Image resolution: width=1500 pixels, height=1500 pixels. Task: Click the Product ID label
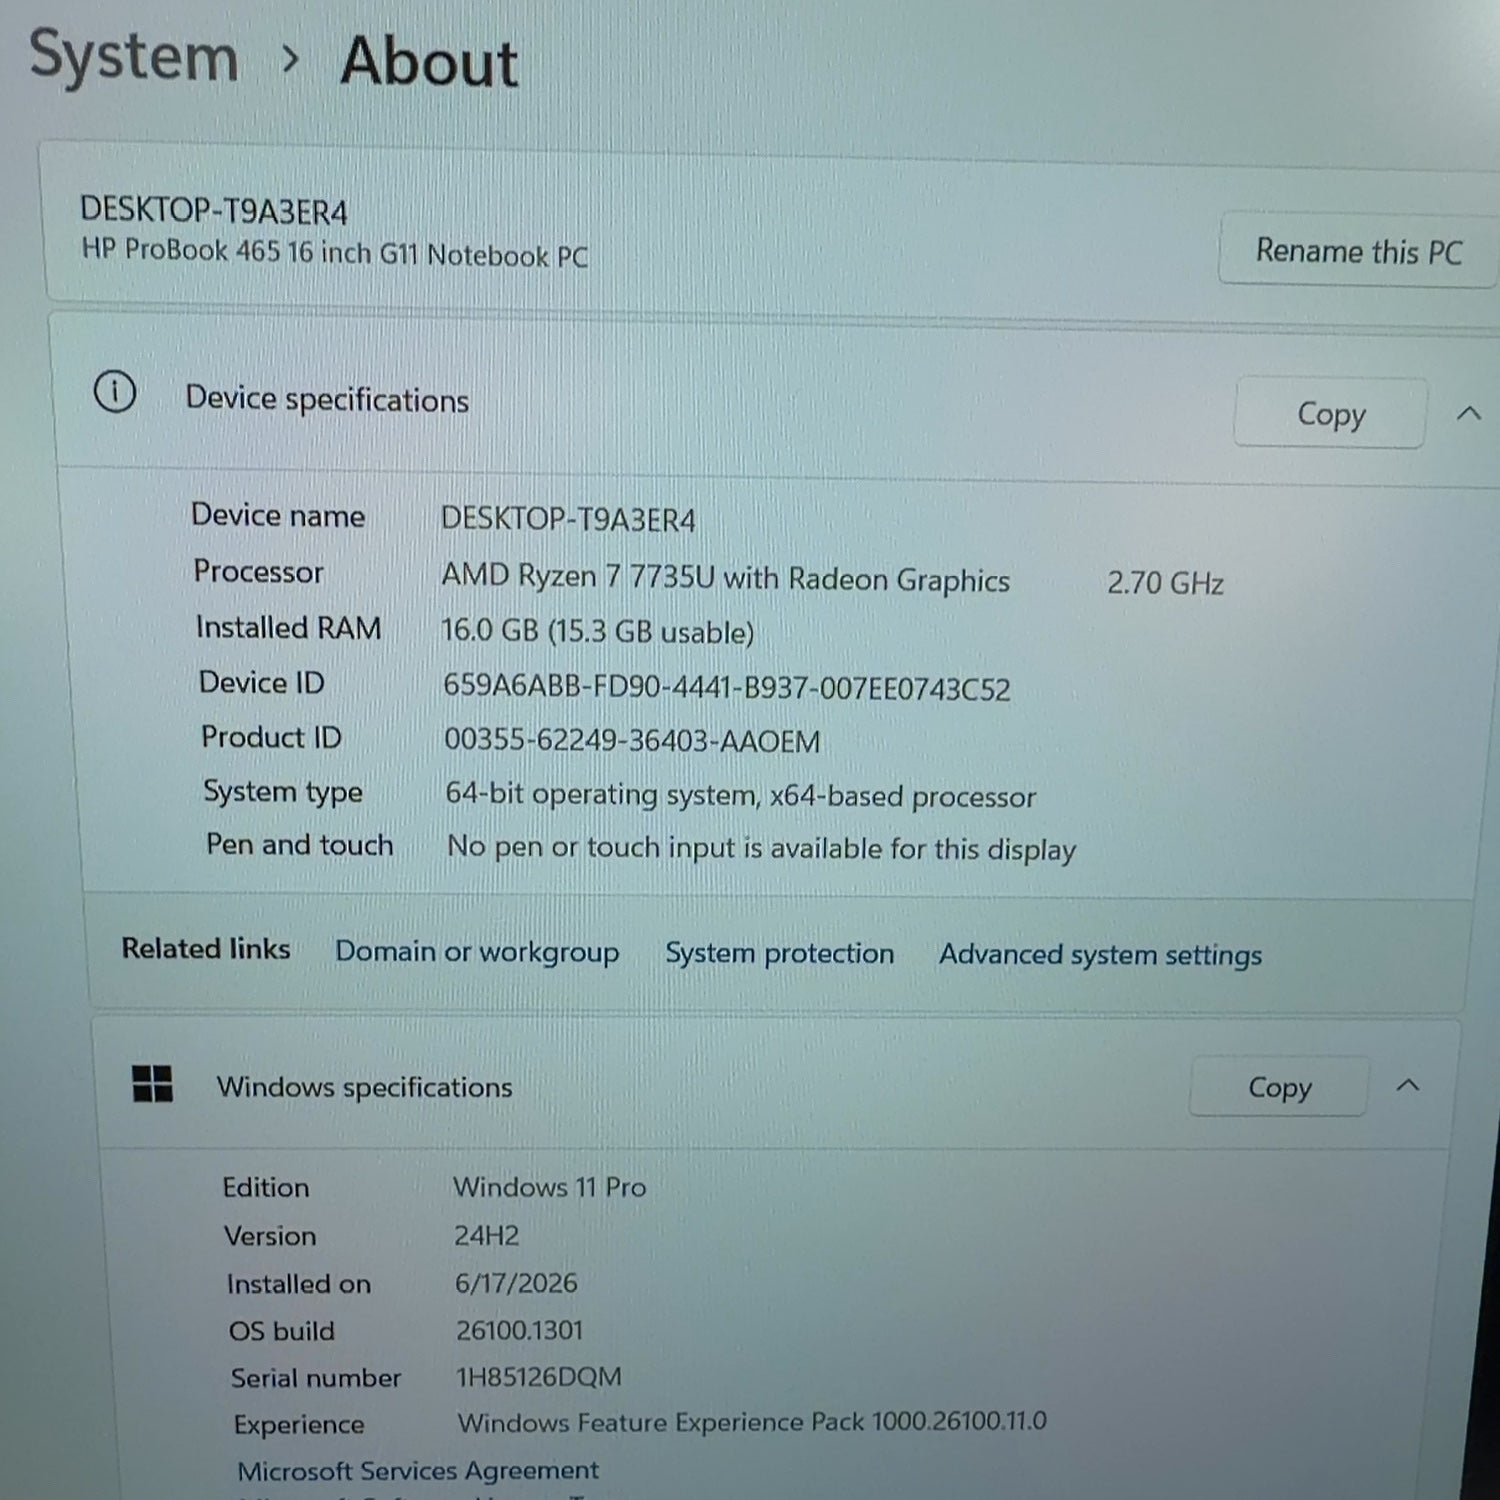(x=272, y=737)
